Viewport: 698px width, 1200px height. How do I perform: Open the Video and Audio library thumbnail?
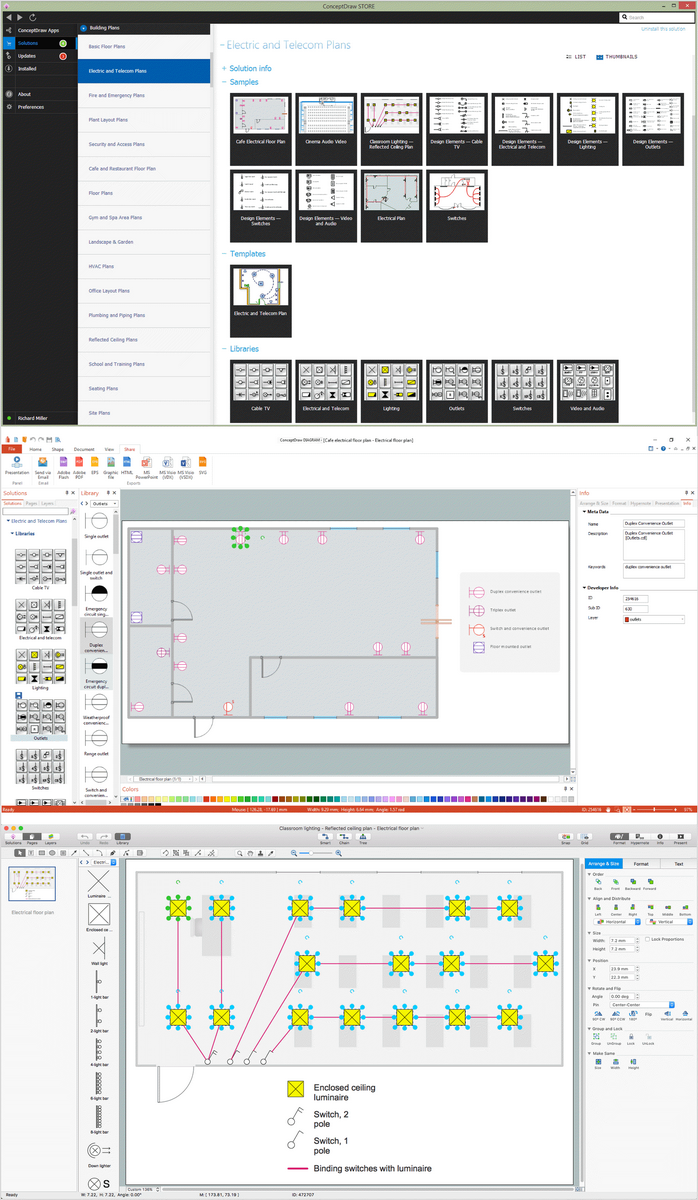pos(588,390)
